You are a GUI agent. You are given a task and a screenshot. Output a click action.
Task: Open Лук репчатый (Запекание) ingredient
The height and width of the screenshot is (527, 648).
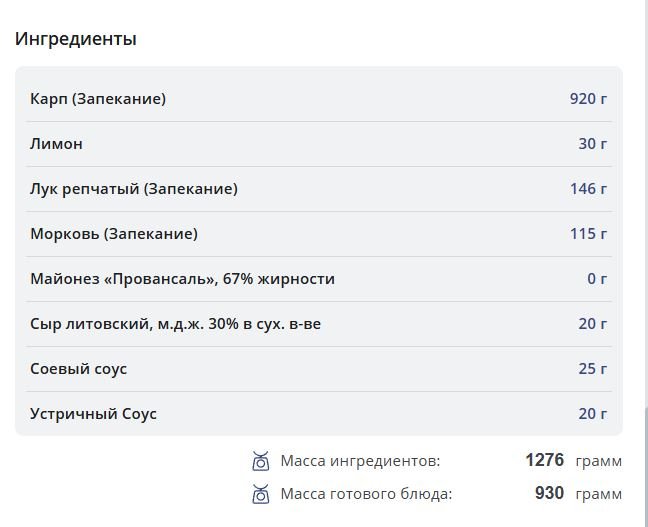point(134,189)
